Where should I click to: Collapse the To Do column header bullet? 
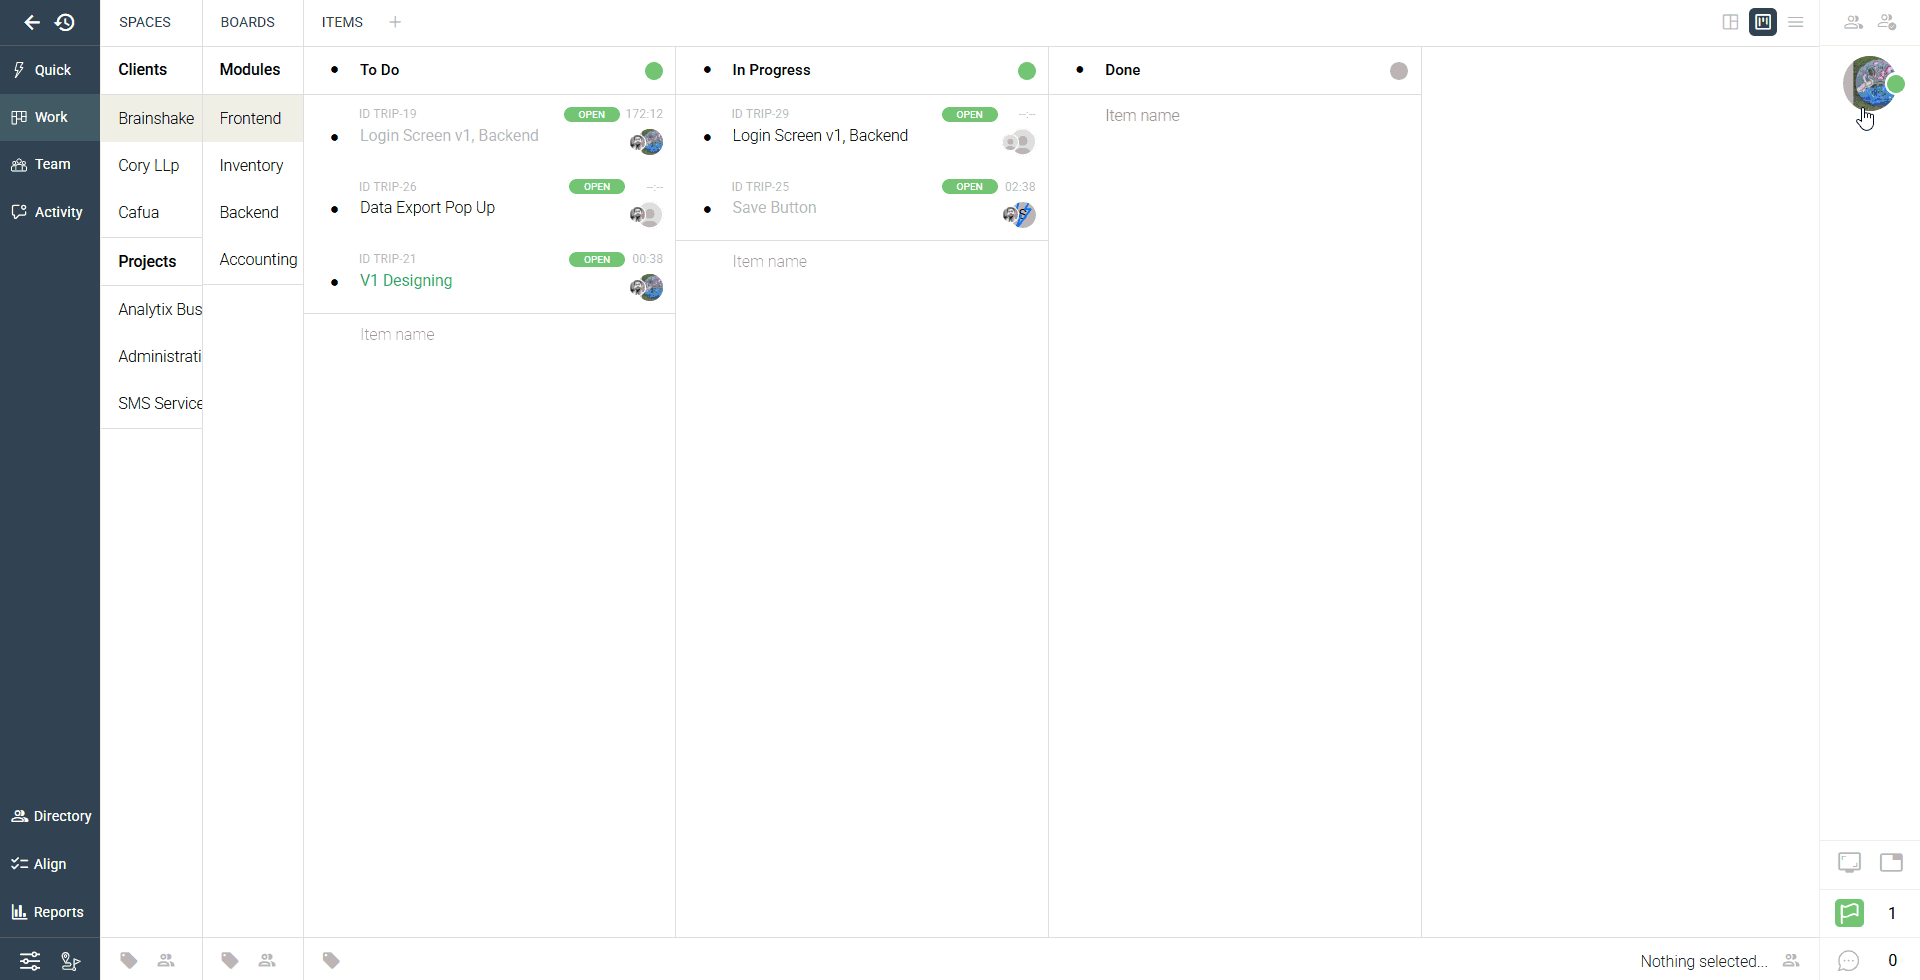tap(335, 70)
